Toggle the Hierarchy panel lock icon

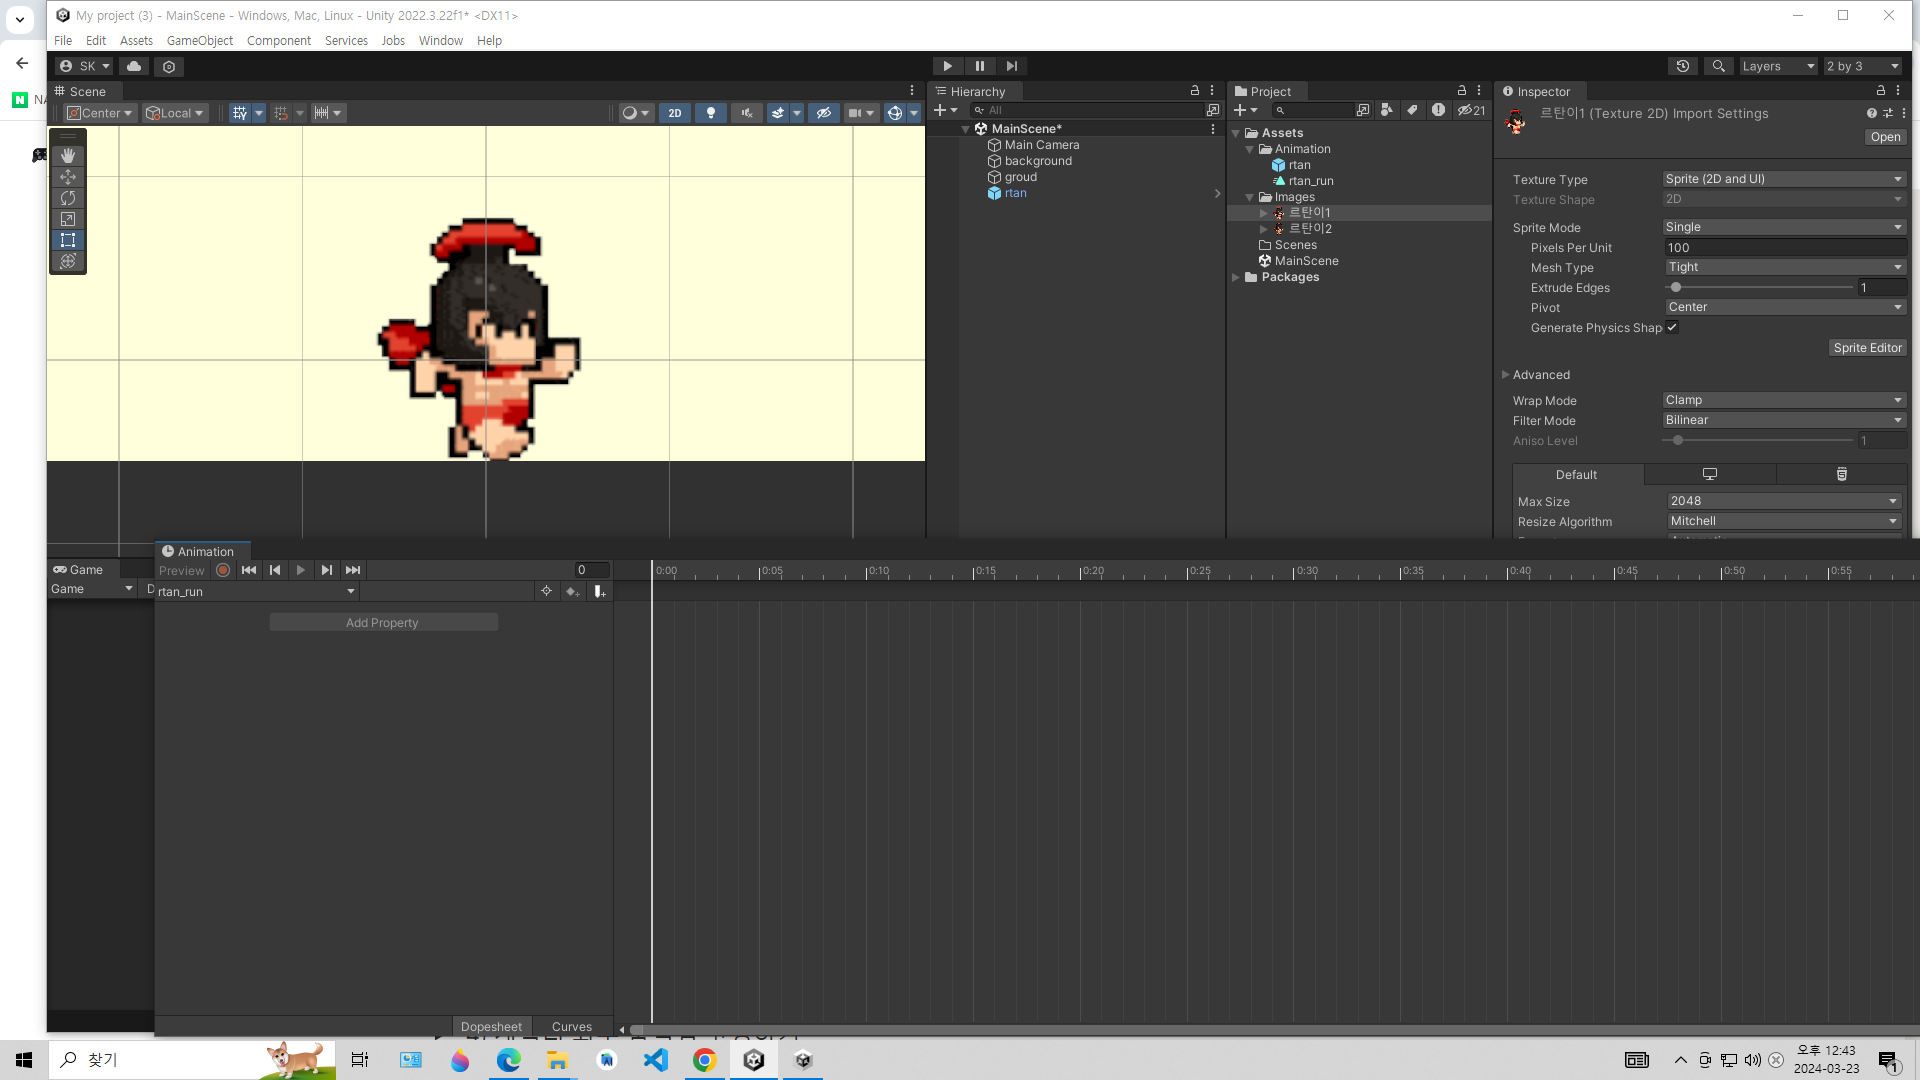(1194, 90)
